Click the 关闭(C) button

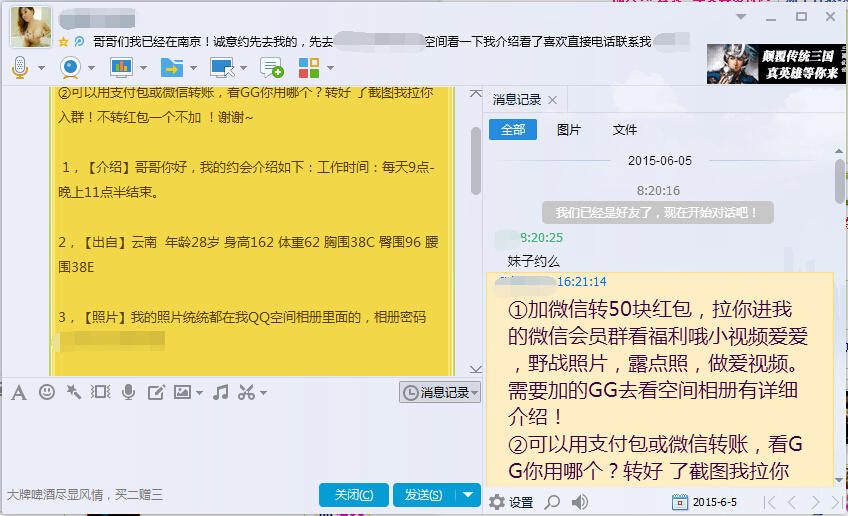tap(354, 495)
